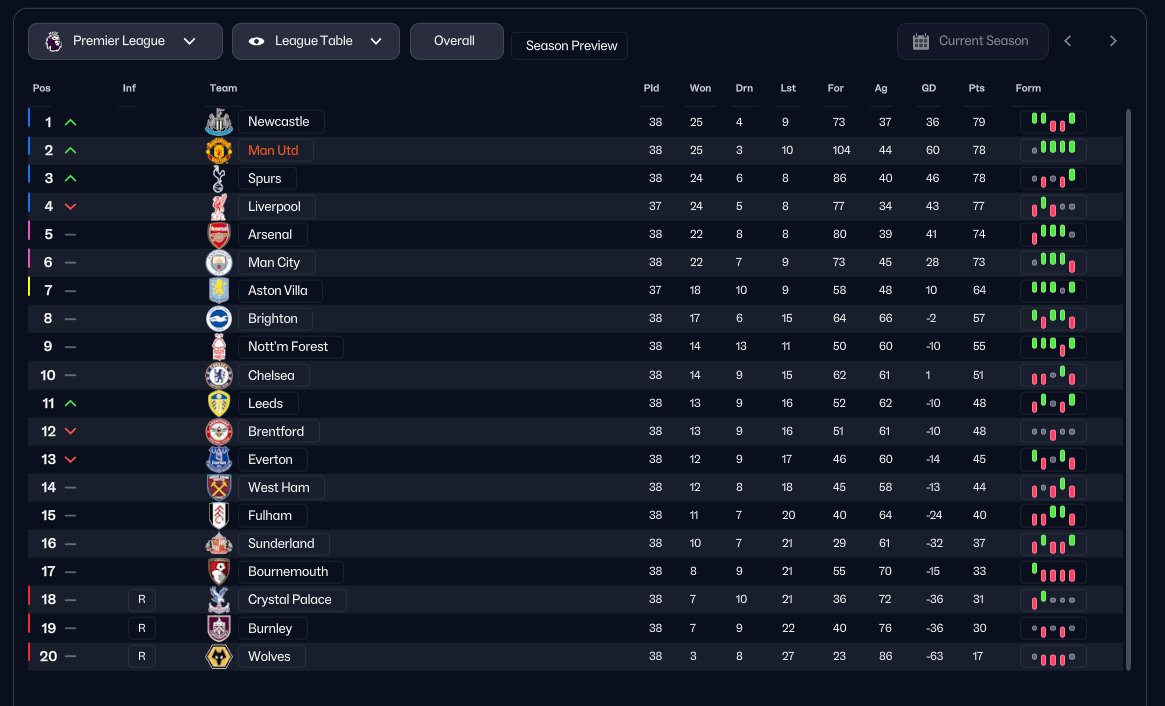Go to the next season arrow

[1113, 41]
